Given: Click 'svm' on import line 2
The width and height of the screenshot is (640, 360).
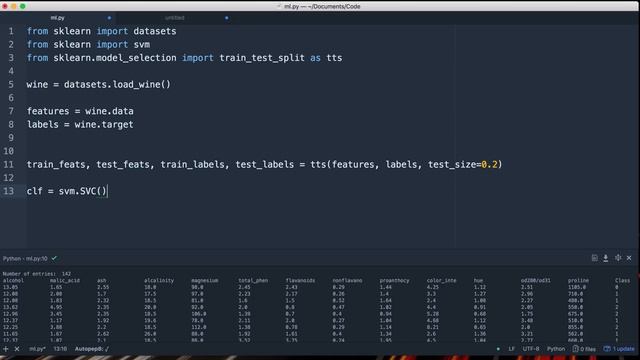Looking at the screenshot, I should (142, 44).
